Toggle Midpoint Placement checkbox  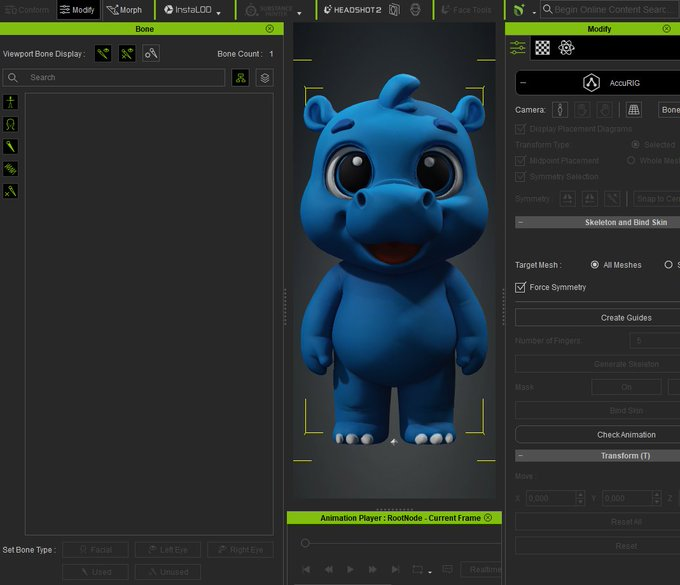(x=520, y=161)
